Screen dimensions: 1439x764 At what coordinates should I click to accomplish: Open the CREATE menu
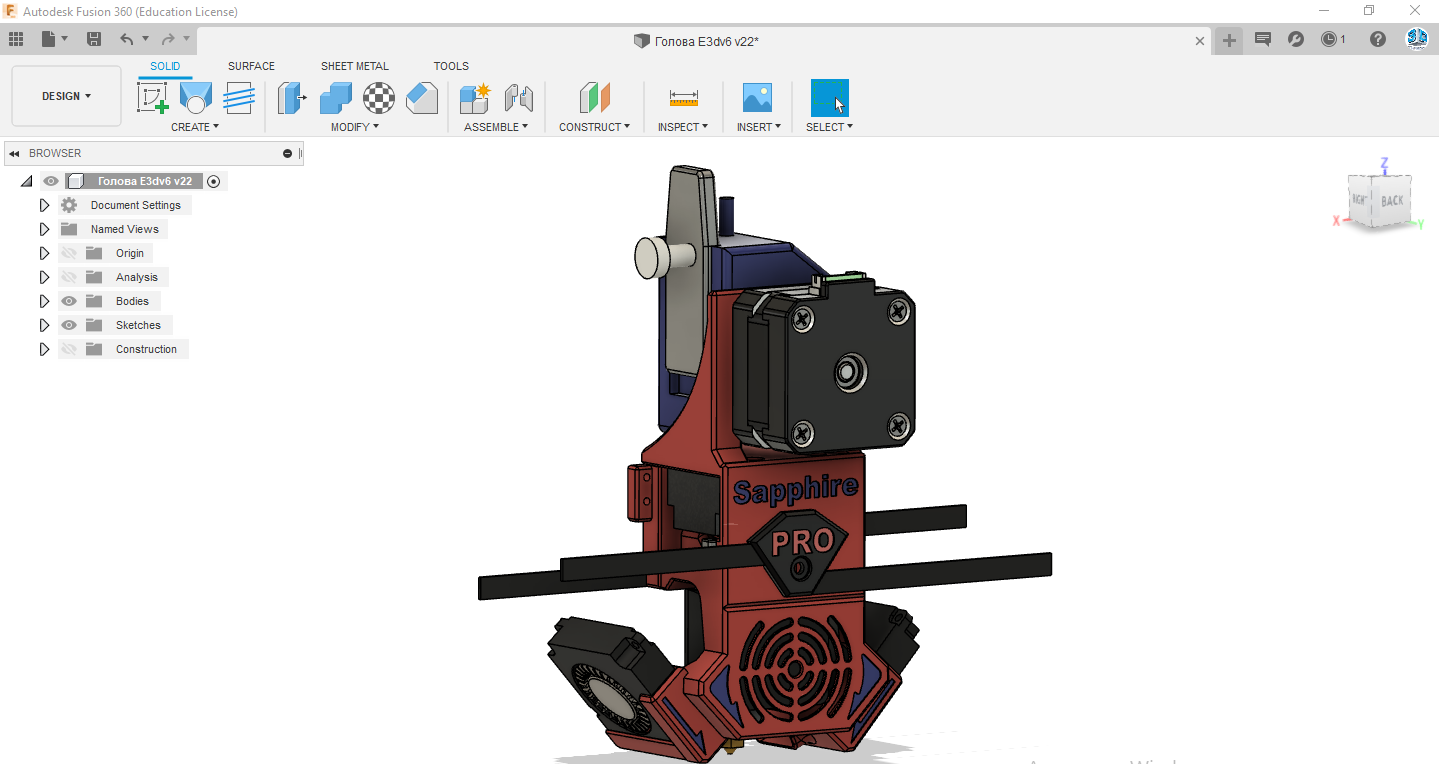(x=195, y=127)
